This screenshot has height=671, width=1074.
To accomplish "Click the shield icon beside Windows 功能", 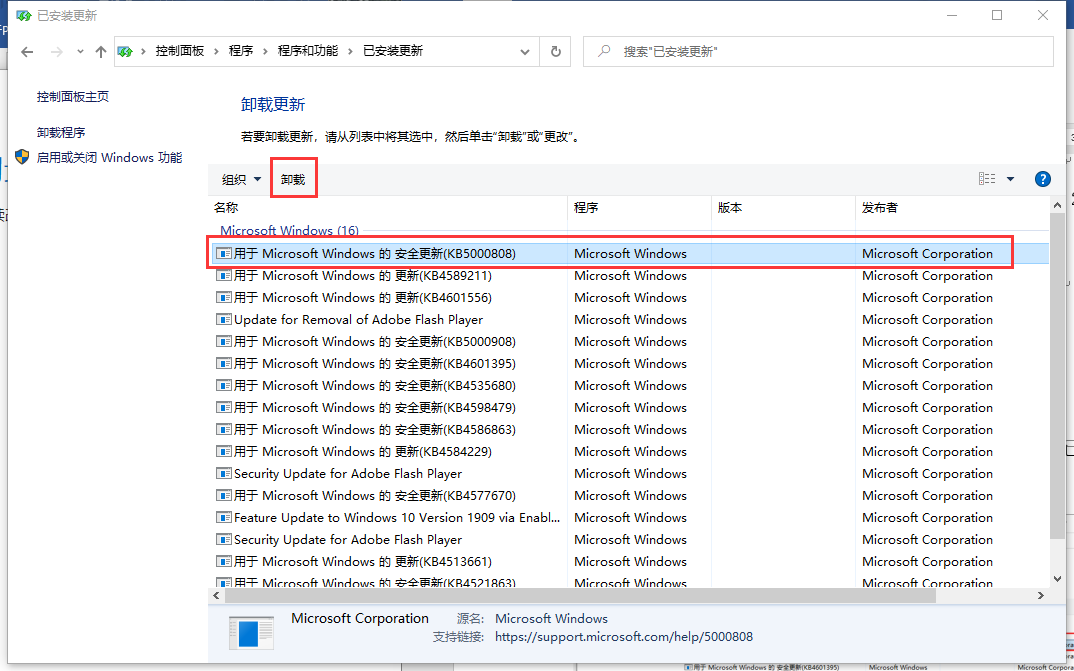I will [x=22, y=157].
